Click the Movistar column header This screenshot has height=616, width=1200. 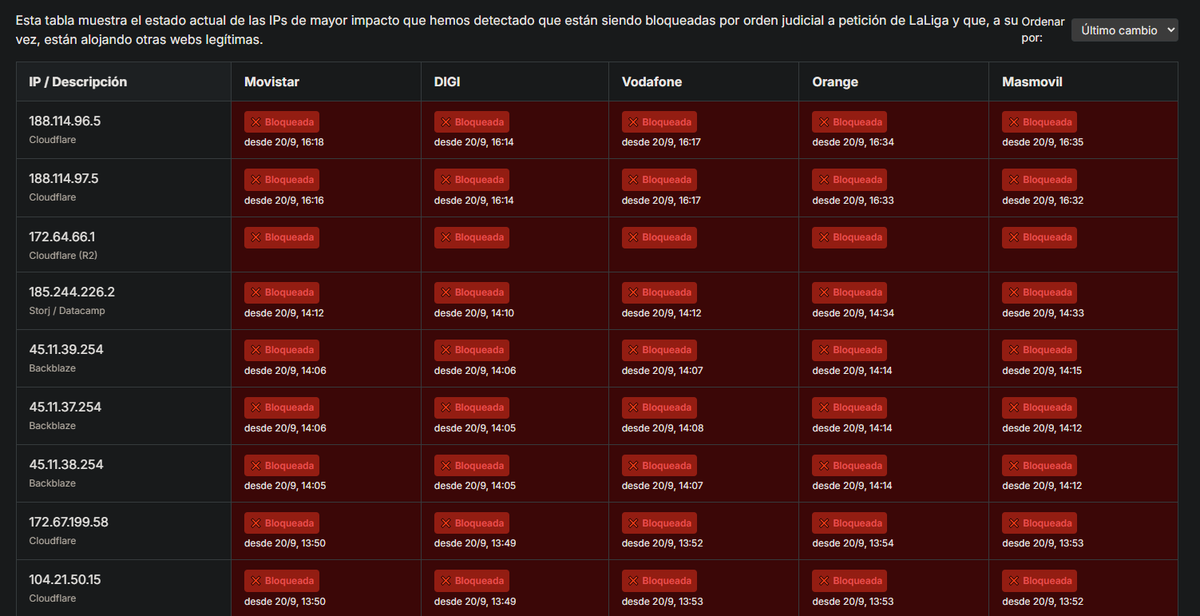coord(272,82)
